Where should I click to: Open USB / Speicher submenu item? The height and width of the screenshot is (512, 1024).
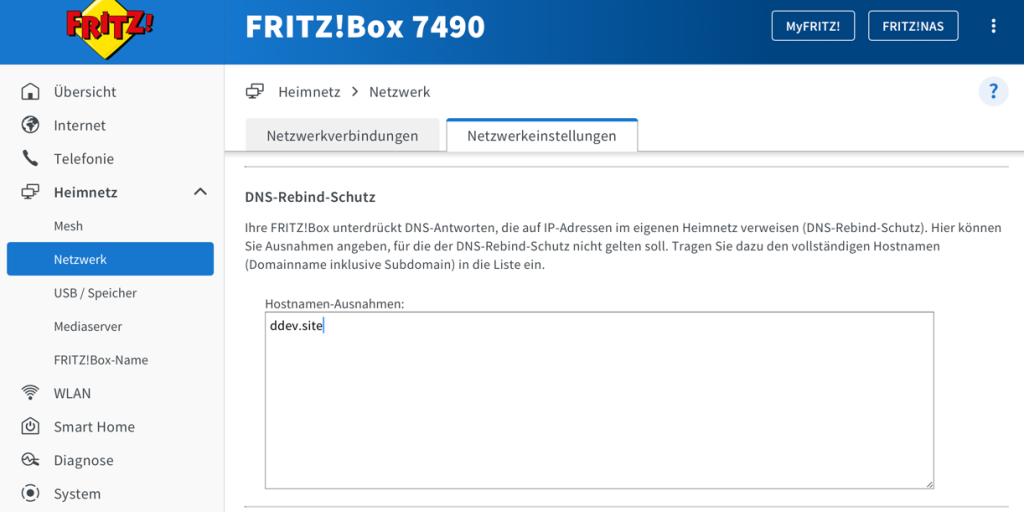[95, 293]
